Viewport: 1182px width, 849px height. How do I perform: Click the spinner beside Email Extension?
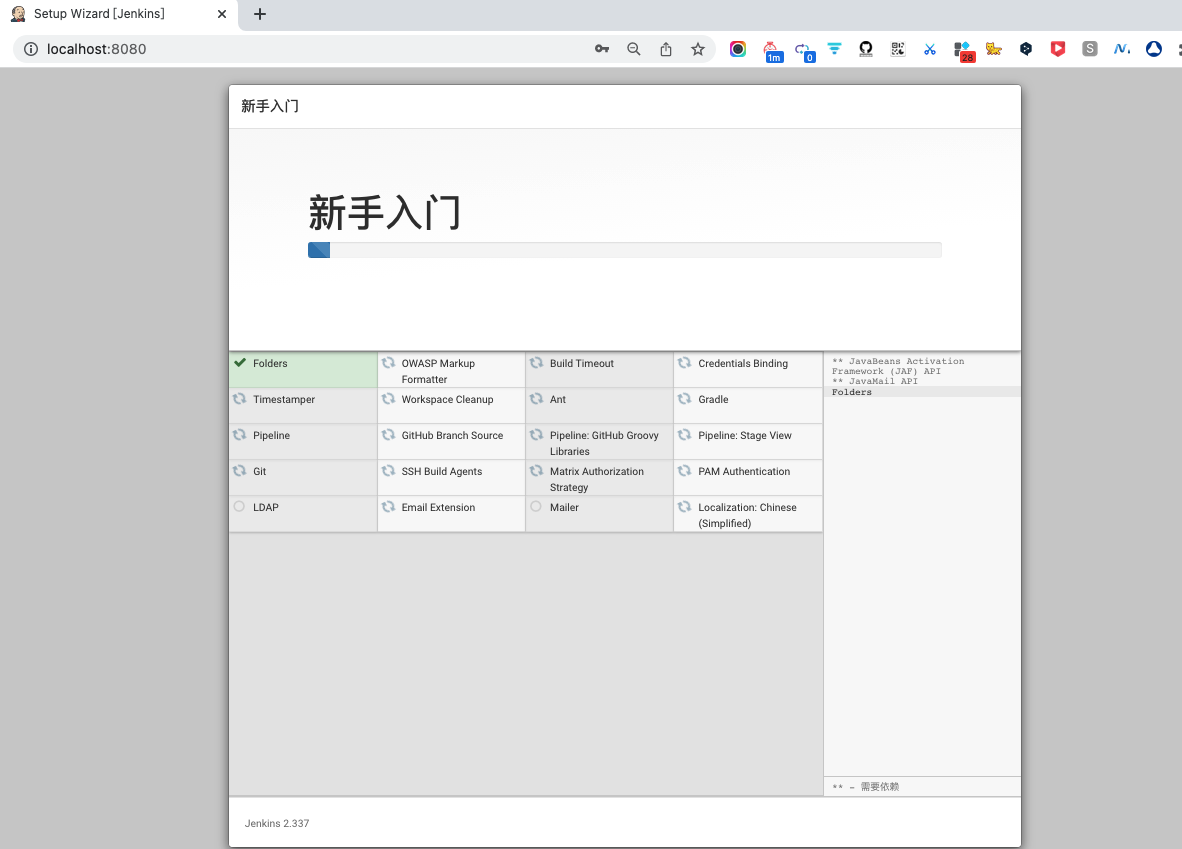point(388,507)
